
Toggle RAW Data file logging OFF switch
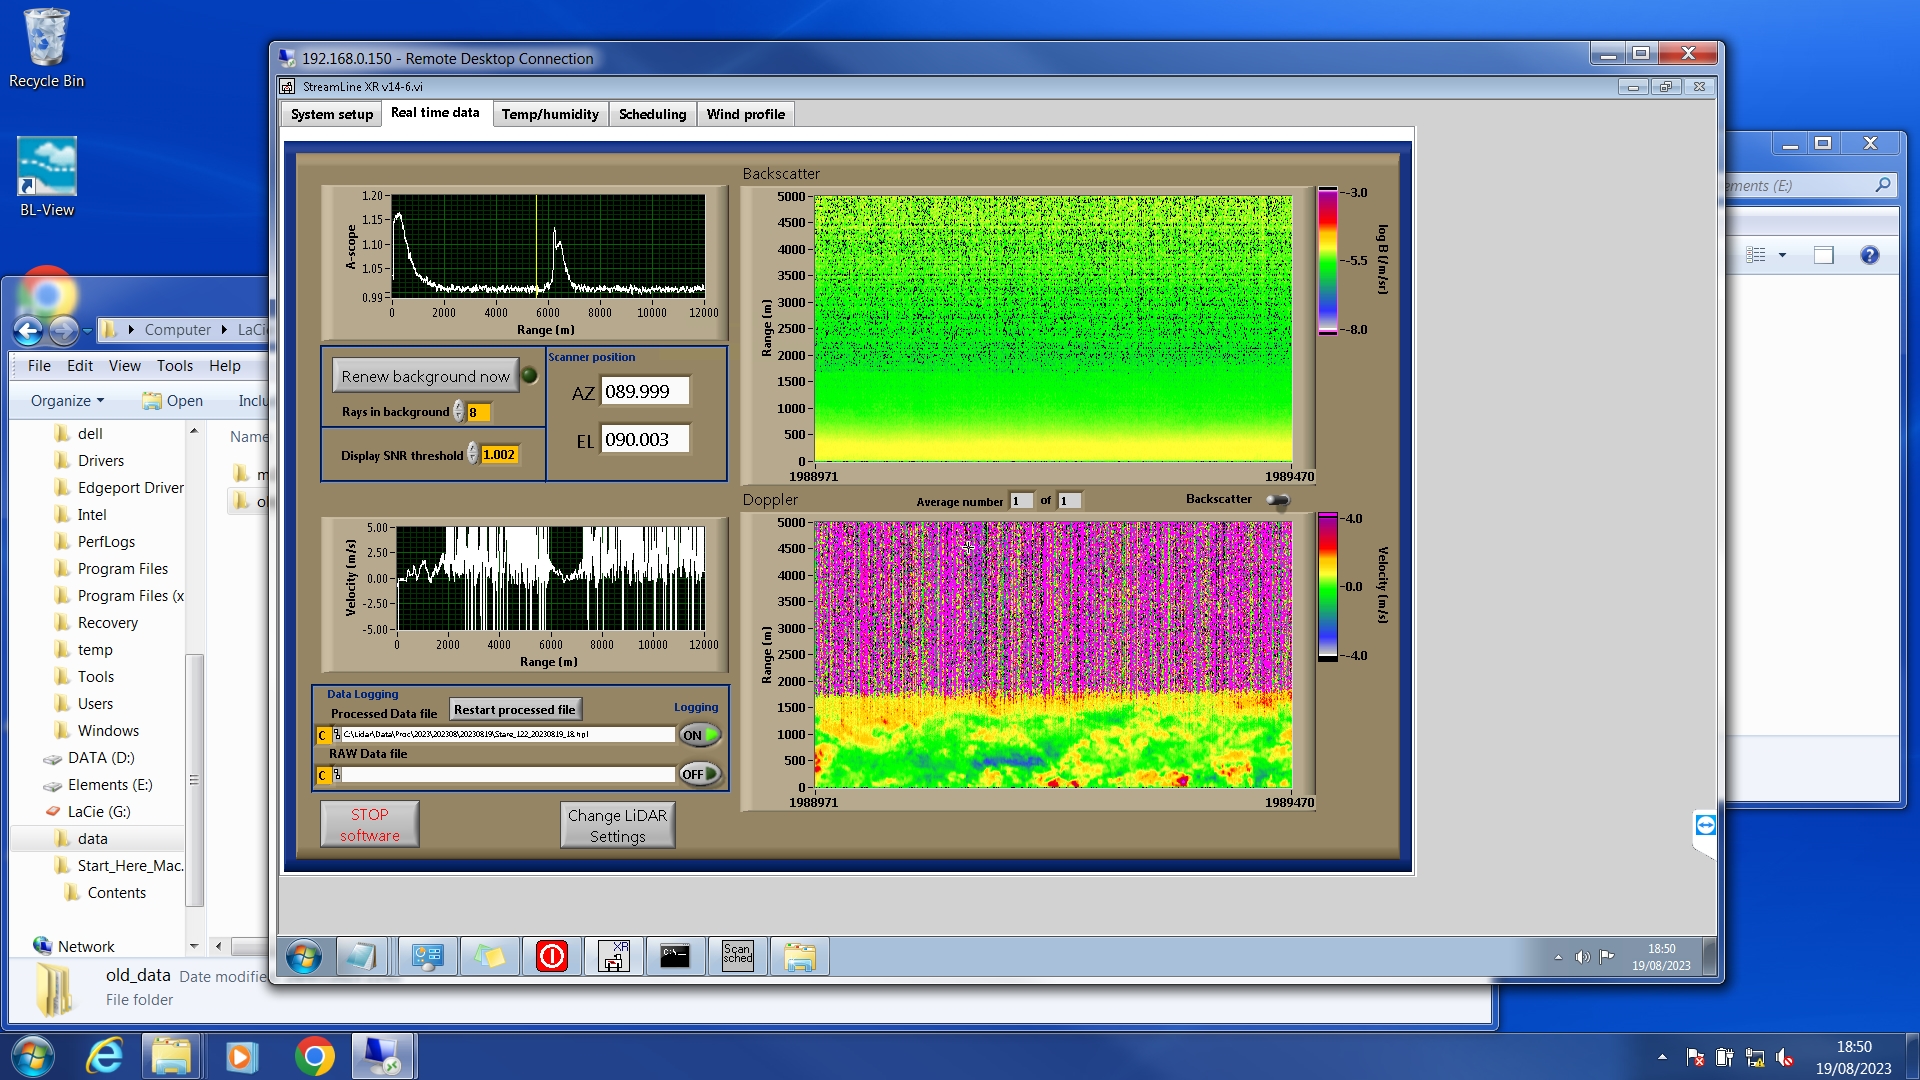pos(700,774)
